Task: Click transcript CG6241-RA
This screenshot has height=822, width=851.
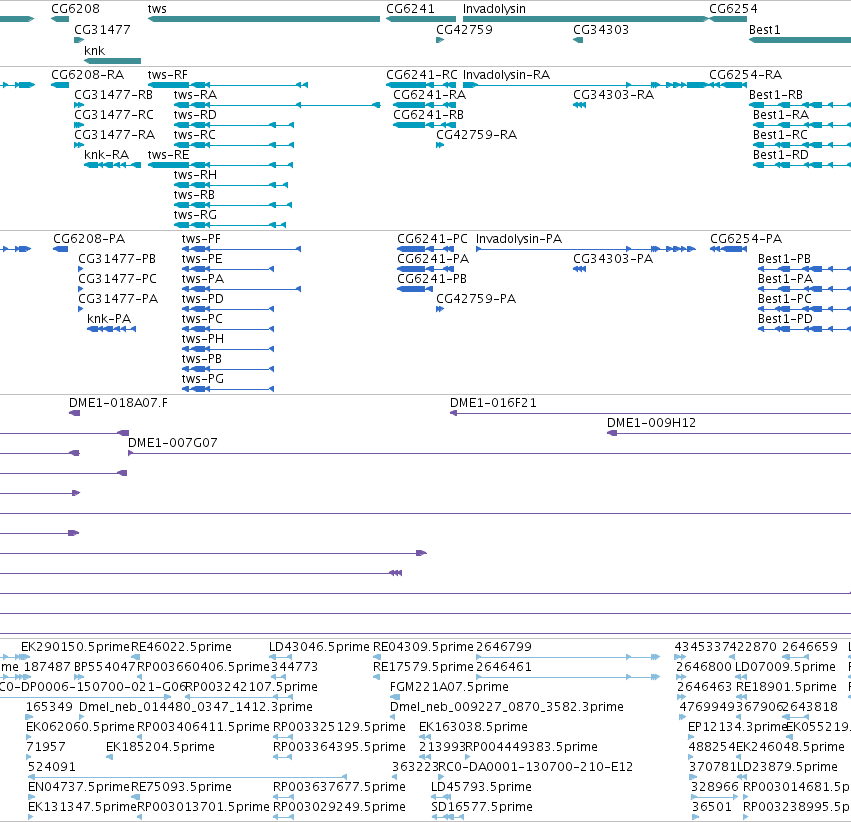Action: [424, 105]
